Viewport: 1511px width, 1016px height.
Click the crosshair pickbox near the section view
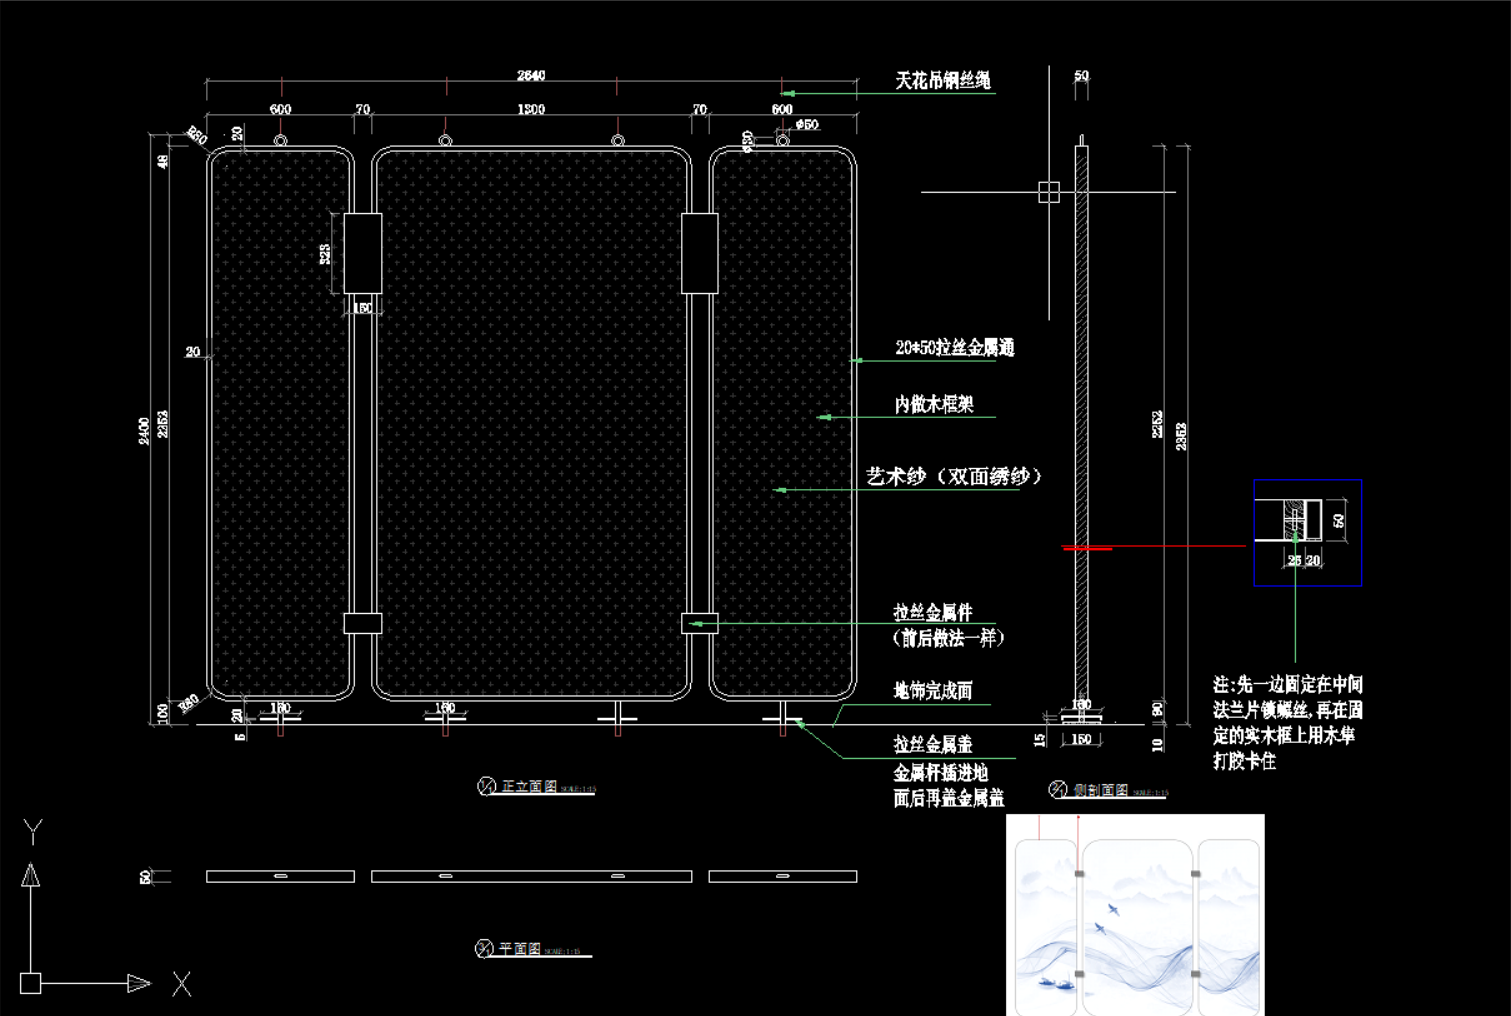[x=1049, y=192]
